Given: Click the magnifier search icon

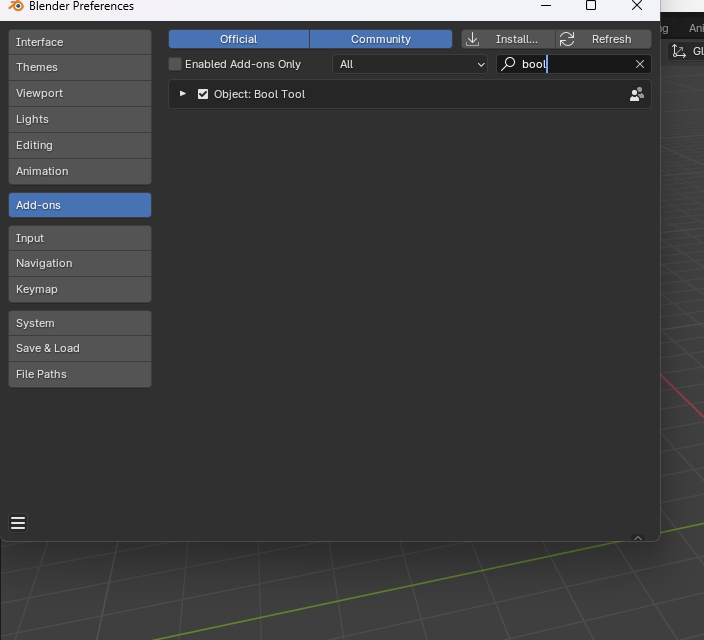Looking at the screenshot, I should click(x=508, y=64).
